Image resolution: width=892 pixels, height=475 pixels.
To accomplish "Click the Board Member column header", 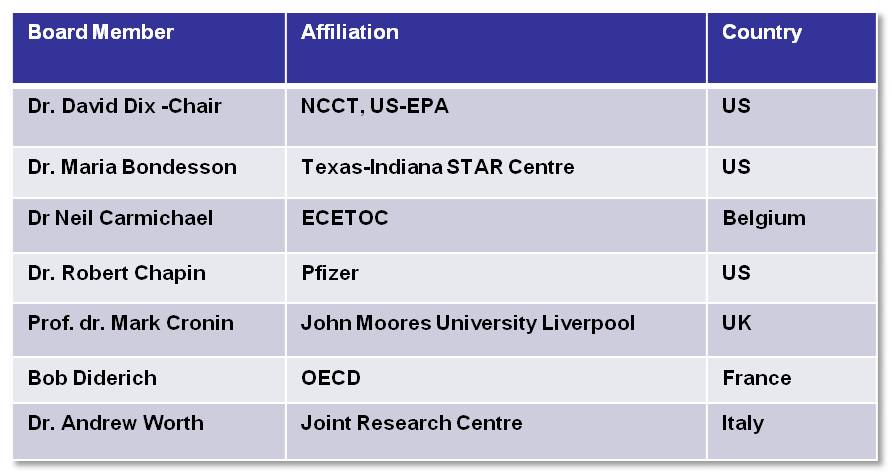I will (x=101, y=33).
